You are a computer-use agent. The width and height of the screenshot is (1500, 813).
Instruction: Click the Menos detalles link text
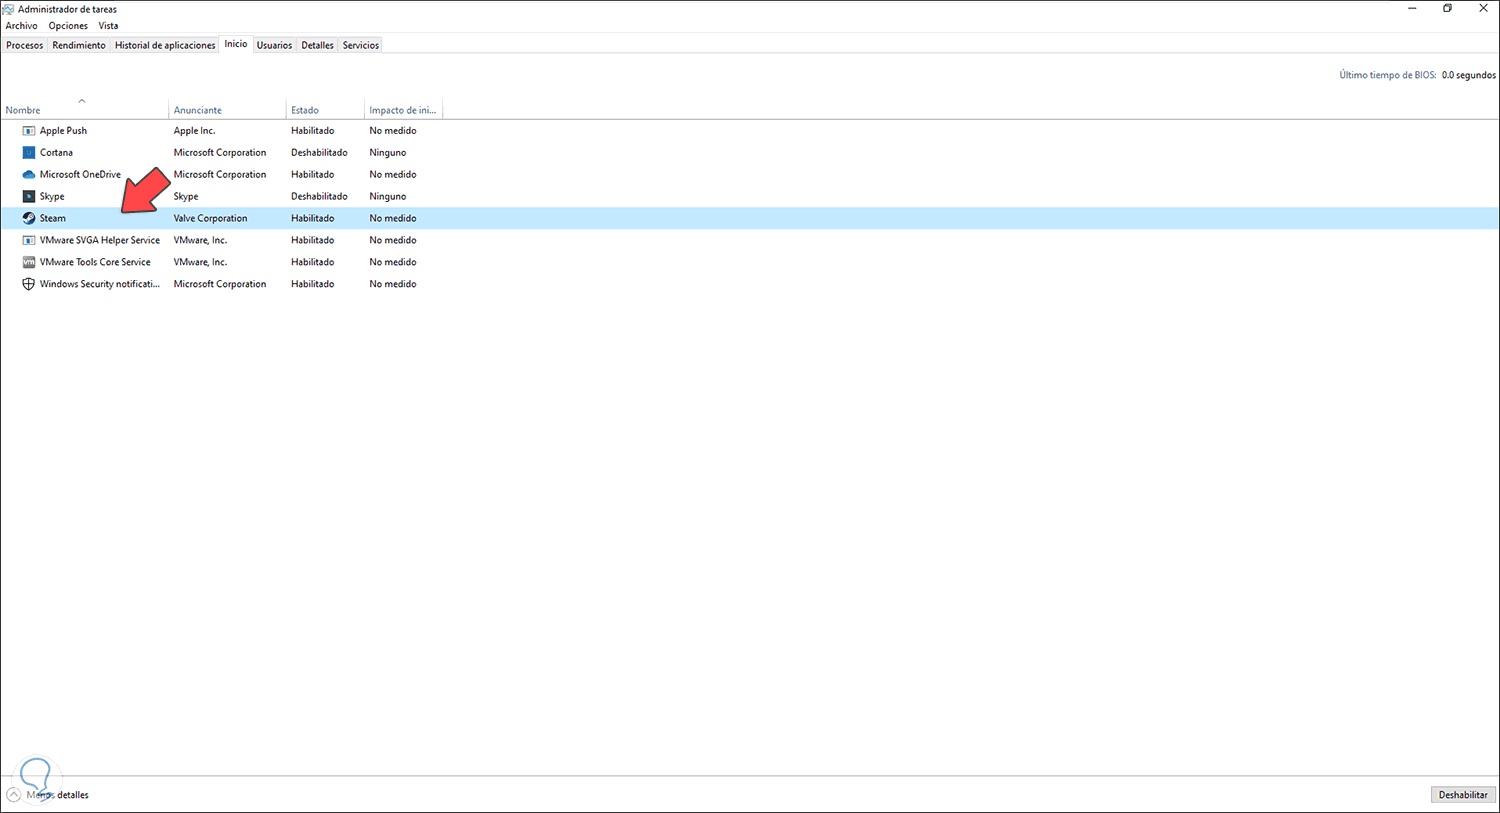[58, 795]
